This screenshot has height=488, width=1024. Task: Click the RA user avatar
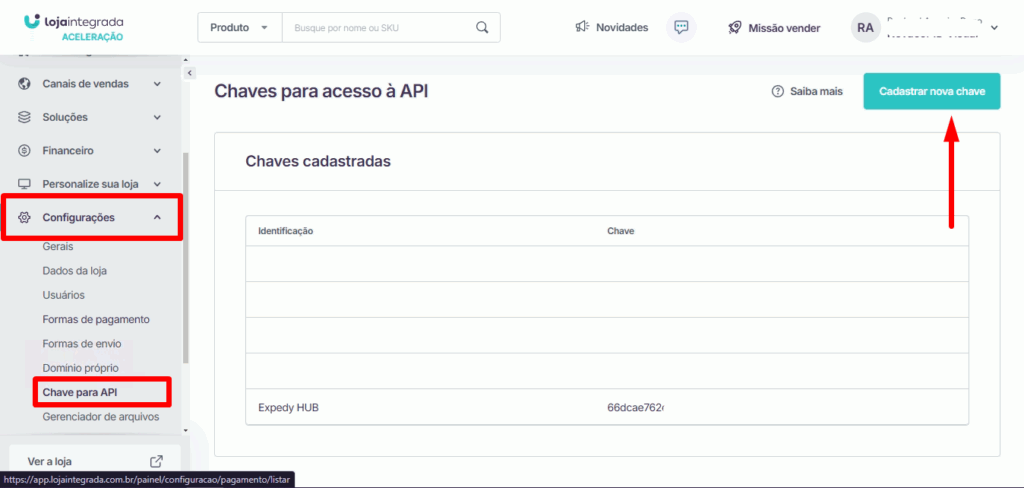[866, 28]
